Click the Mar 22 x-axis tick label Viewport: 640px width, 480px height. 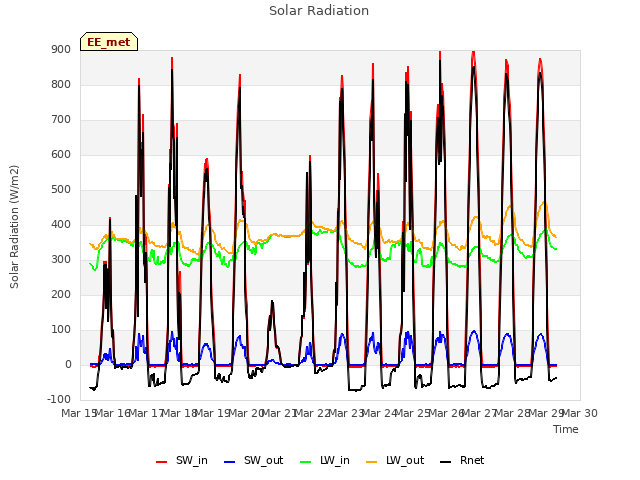coord(313,413)
